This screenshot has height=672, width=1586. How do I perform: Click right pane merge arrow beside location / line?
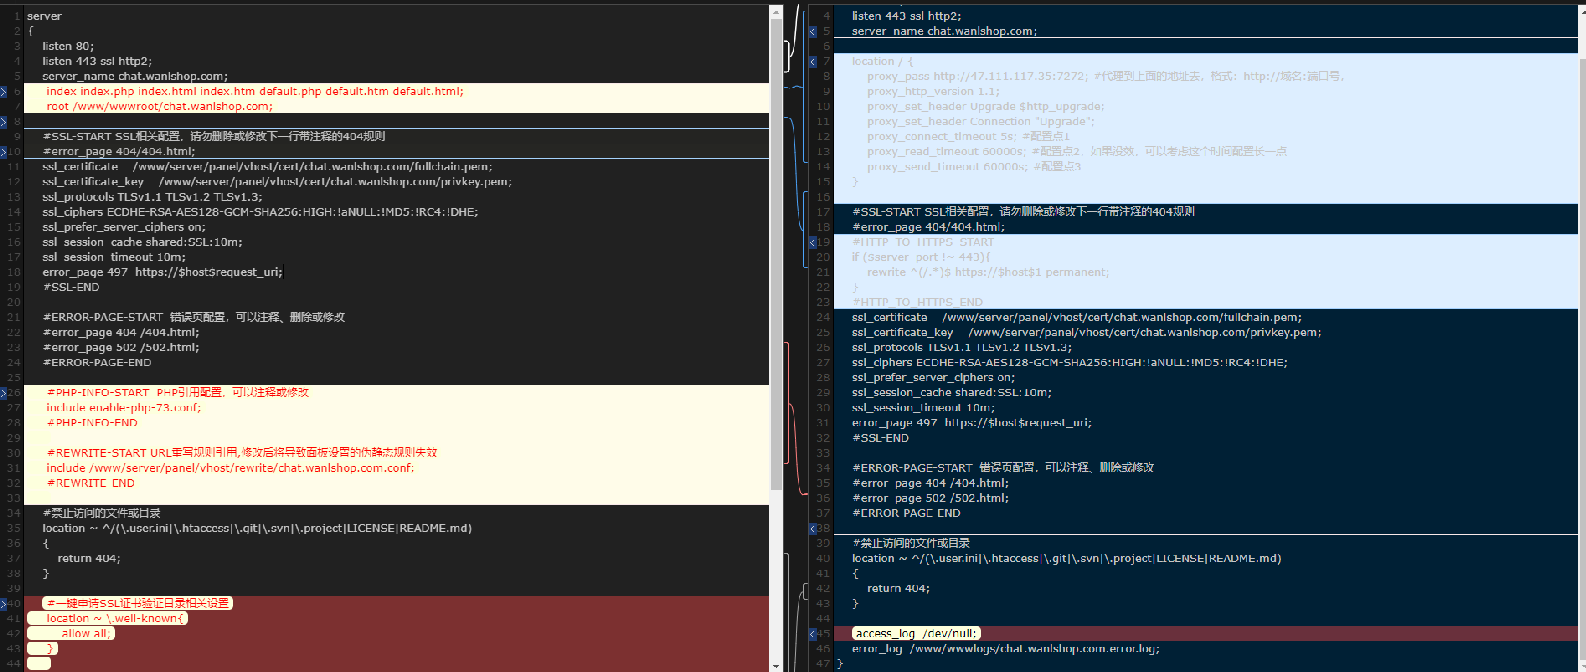pyautogui.click(x=813, y=61)
